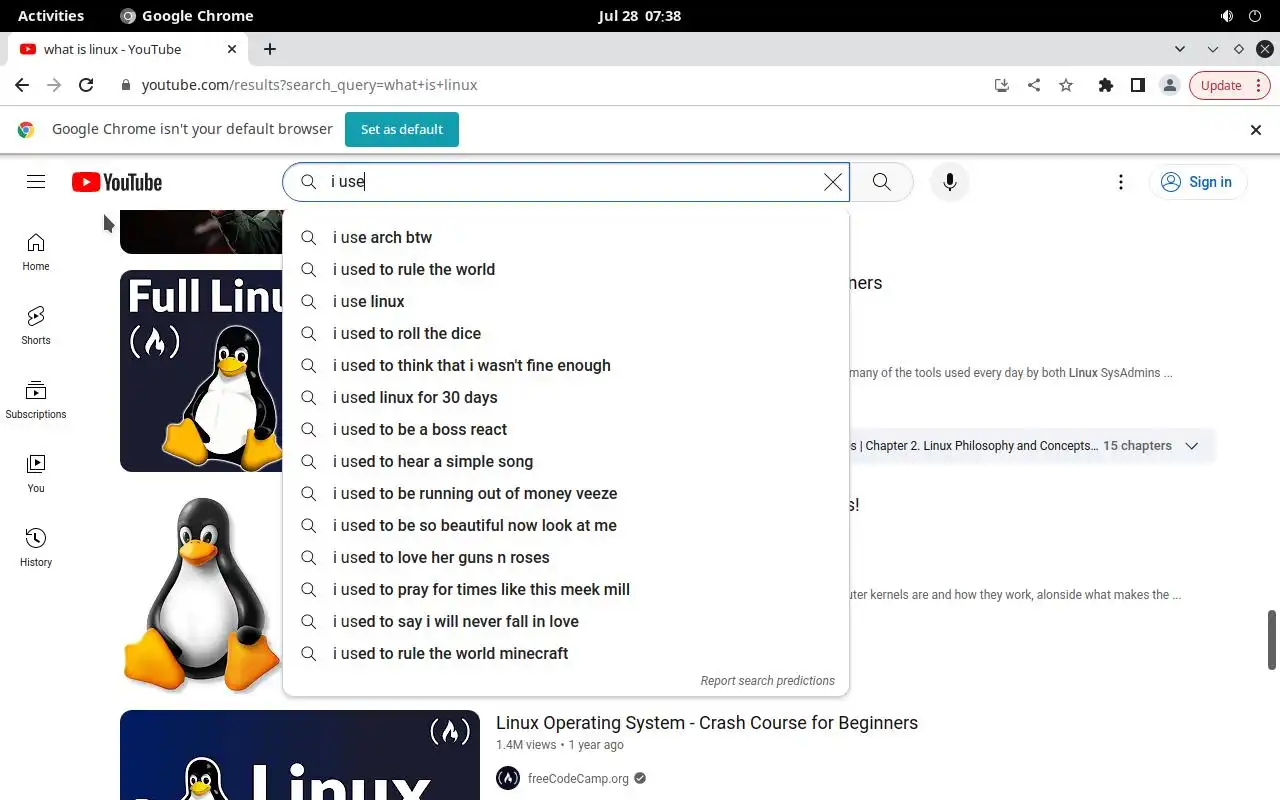Open system power menu

coord(1256,16)
